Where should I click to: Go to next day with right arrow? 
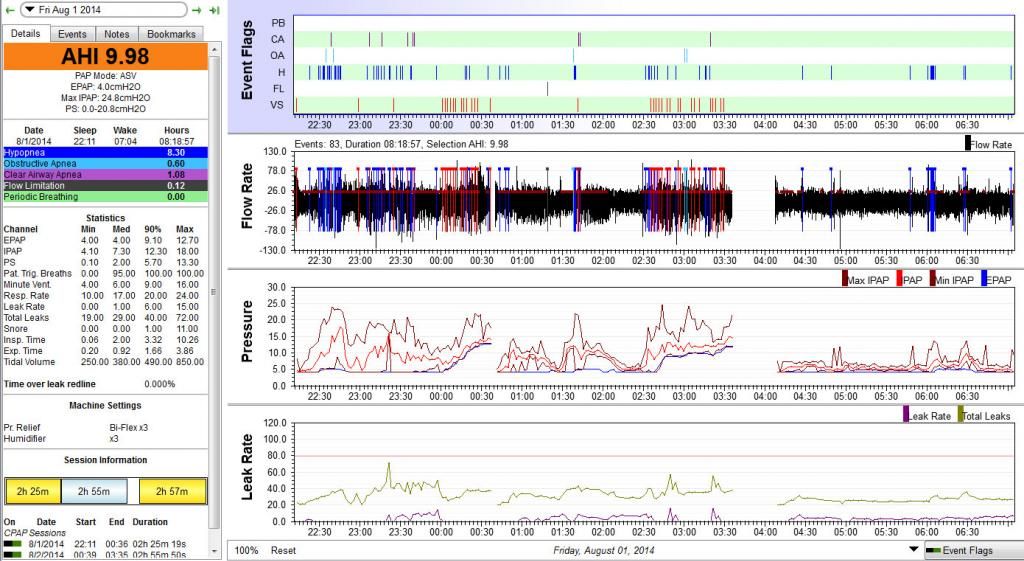(x=198, y=10)
